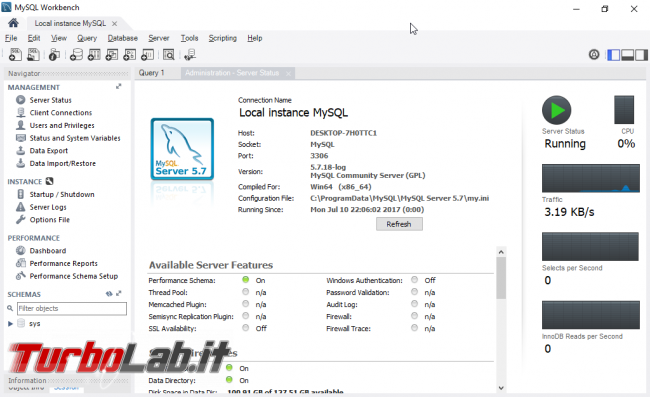Open Startup / Shutdown
This screenshot has width=650, height=397.
pos(62,194)
